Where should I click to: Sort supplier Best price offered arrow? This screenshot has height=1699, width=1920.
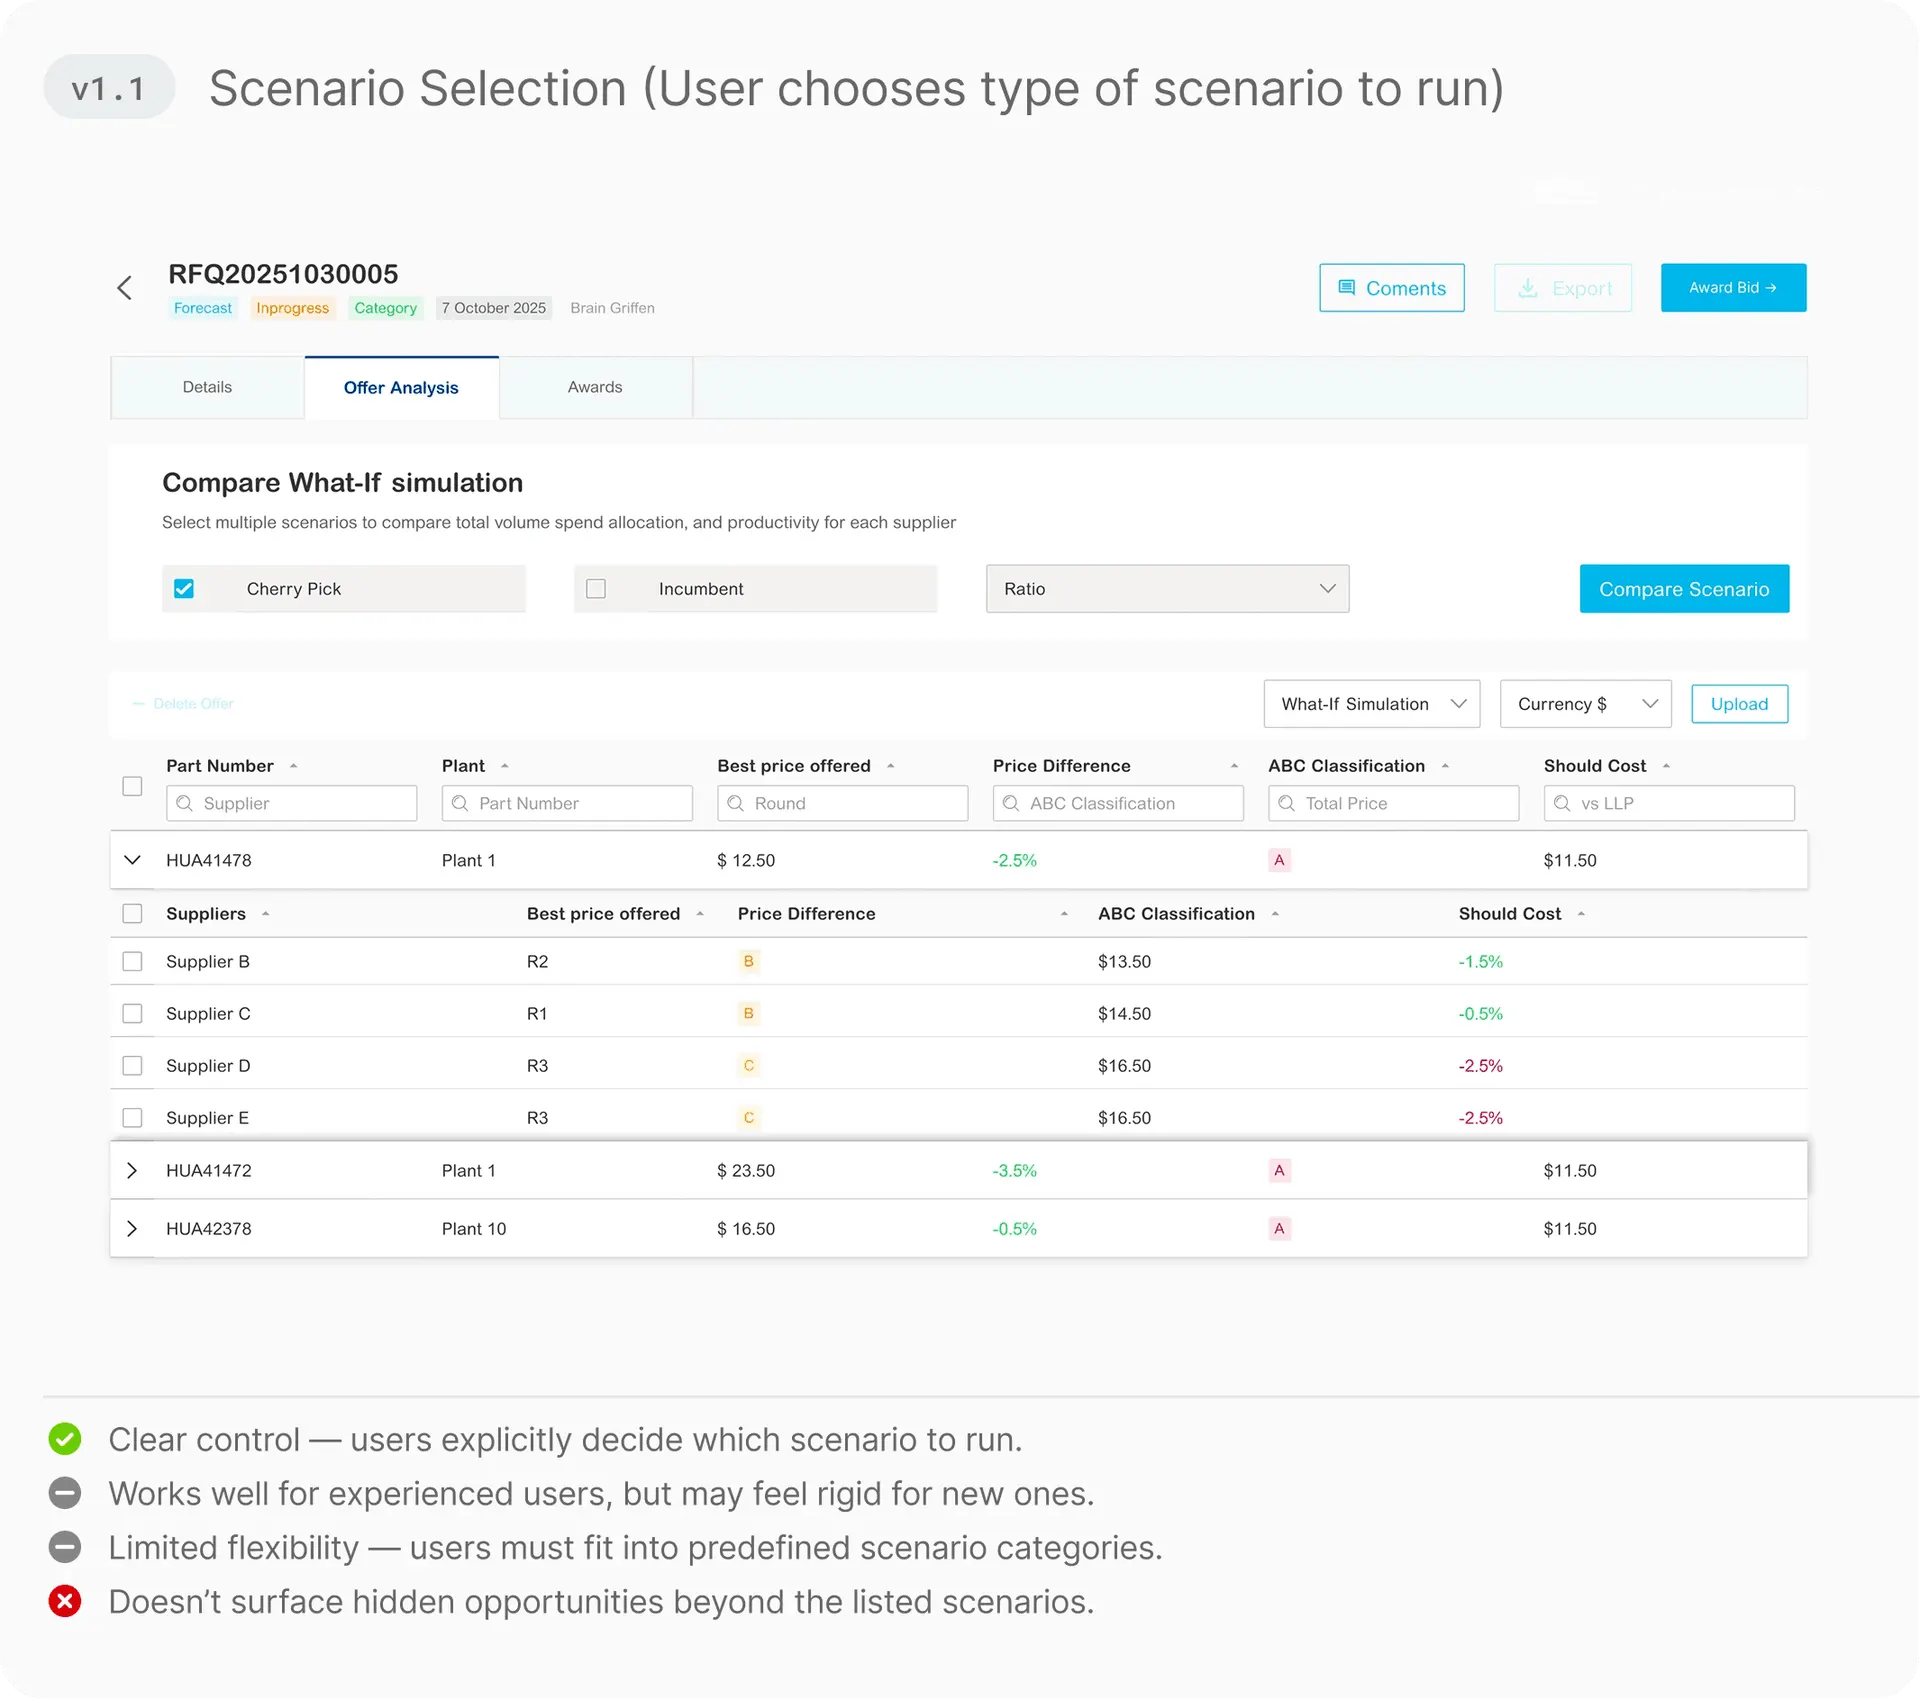coord(700,914)
